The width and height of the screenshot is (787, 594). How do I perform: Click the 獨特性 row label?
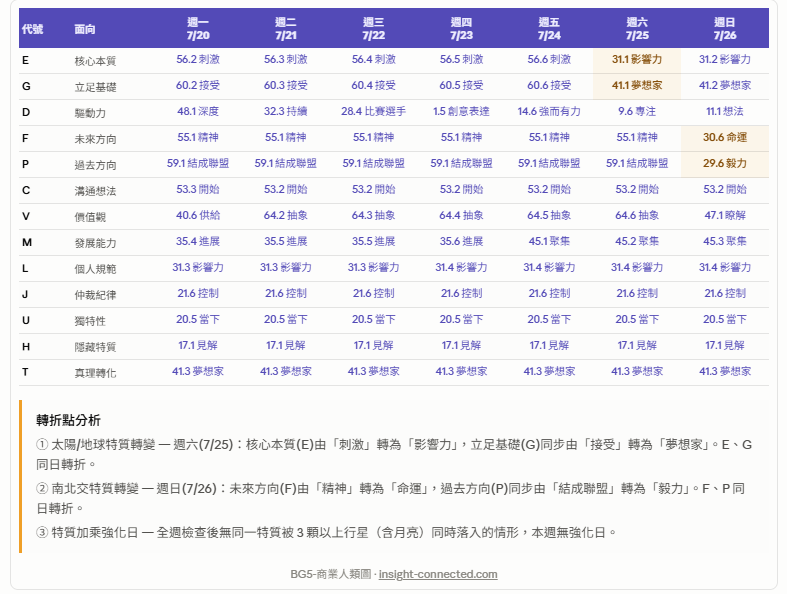point(90,321)
